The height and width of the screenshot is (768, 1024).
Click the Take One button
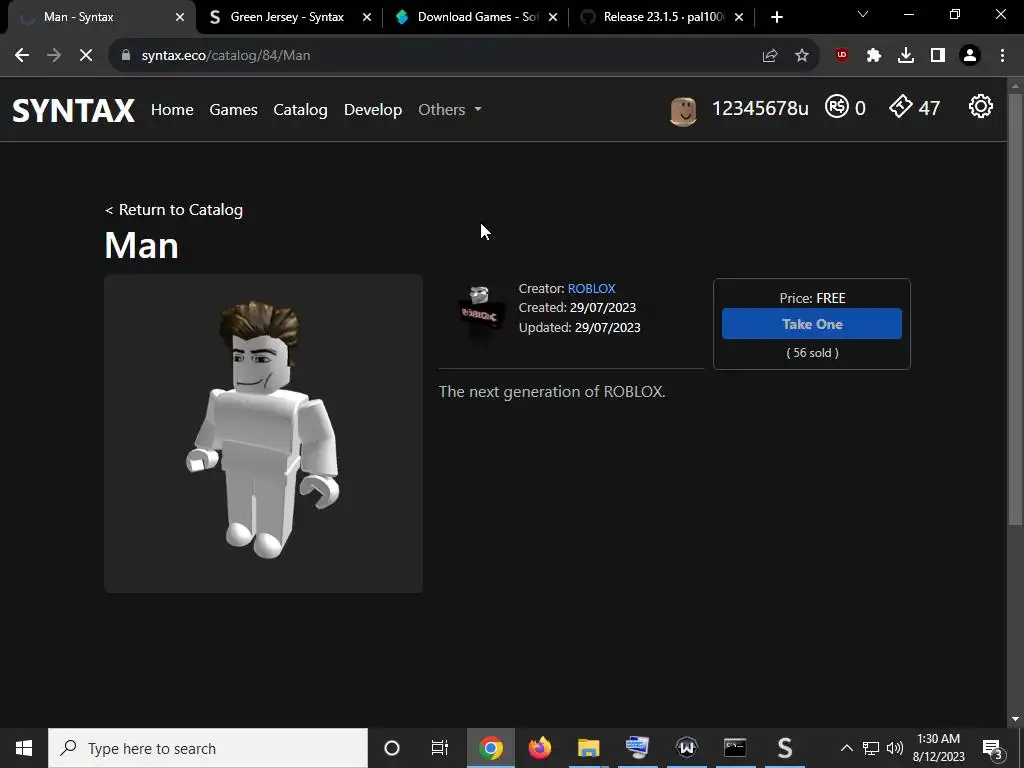pyautogui.click(x=812, y=324)
